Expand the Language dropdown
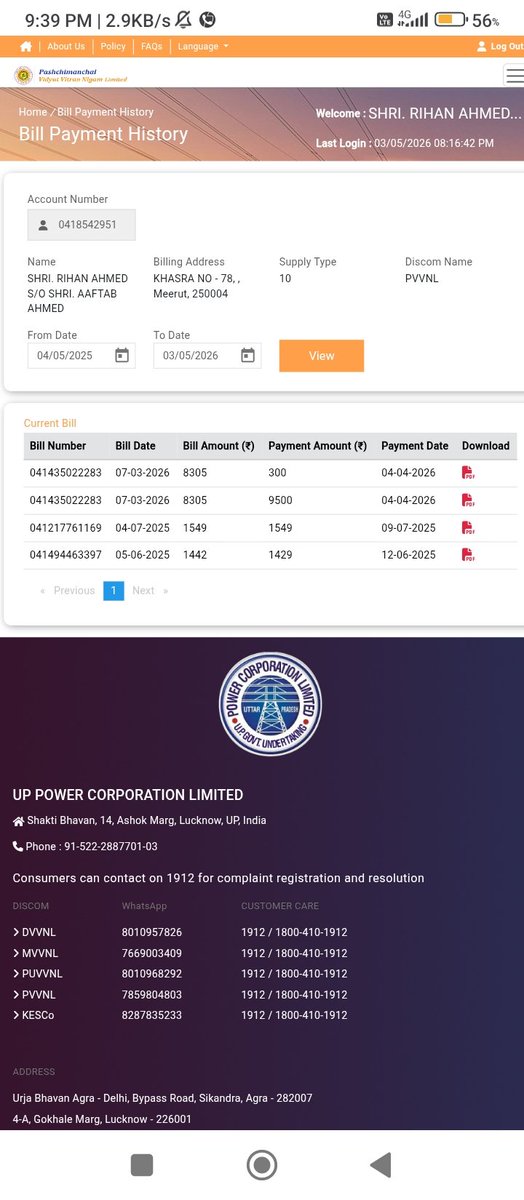The image size is (524, 1200). (203, 47)
